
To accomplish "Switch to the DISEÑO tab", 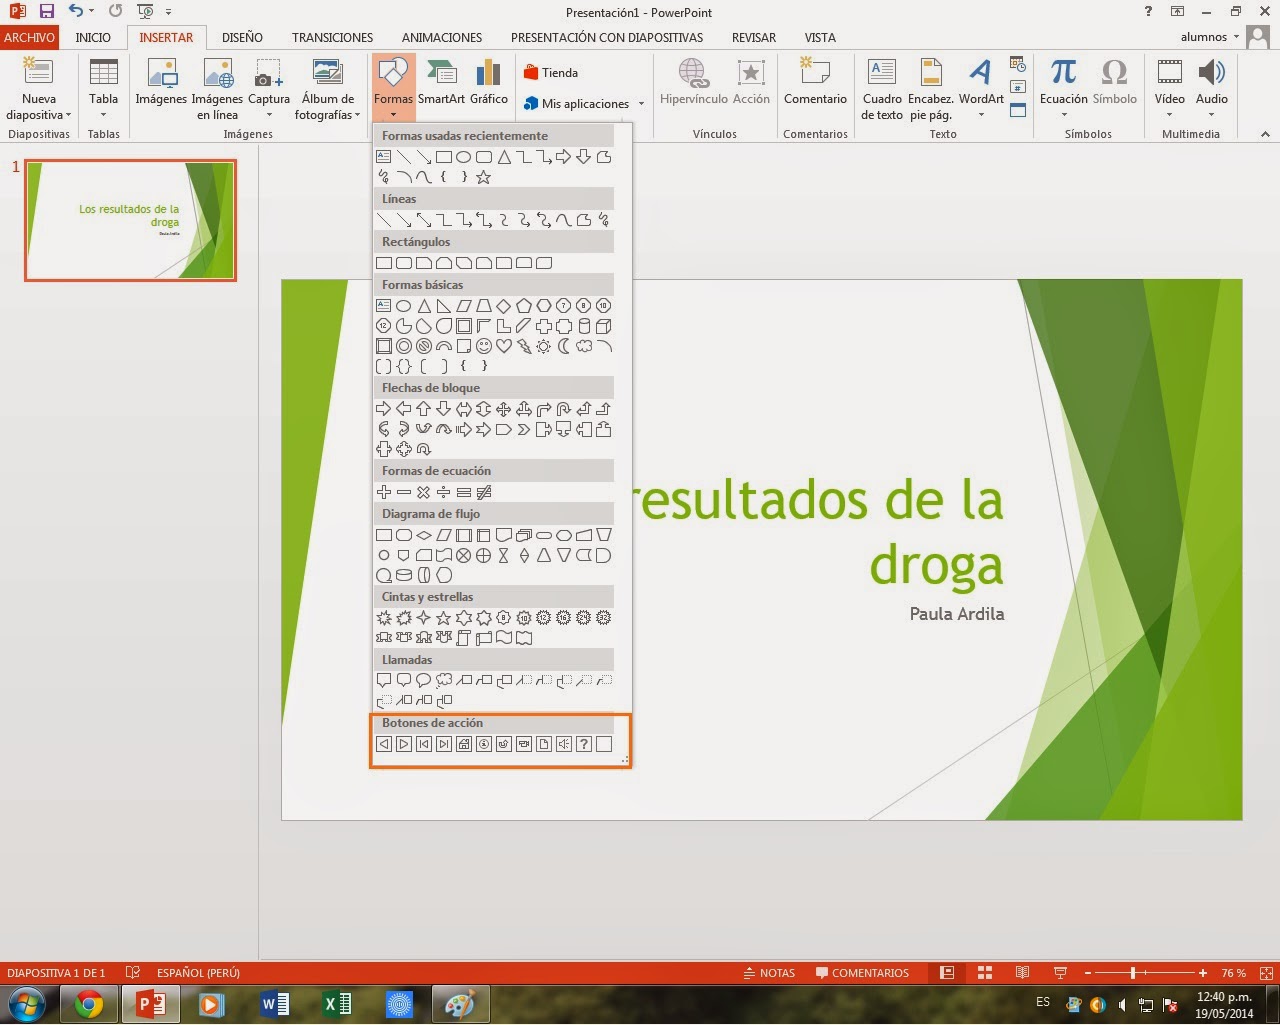I will 242,37.
